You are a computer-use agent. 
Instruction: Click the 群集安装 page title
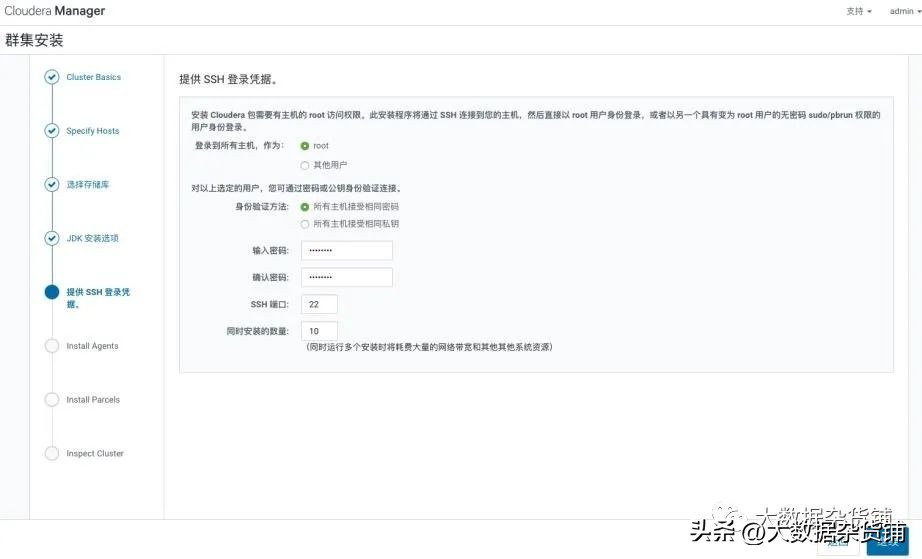tap(34, 40)
